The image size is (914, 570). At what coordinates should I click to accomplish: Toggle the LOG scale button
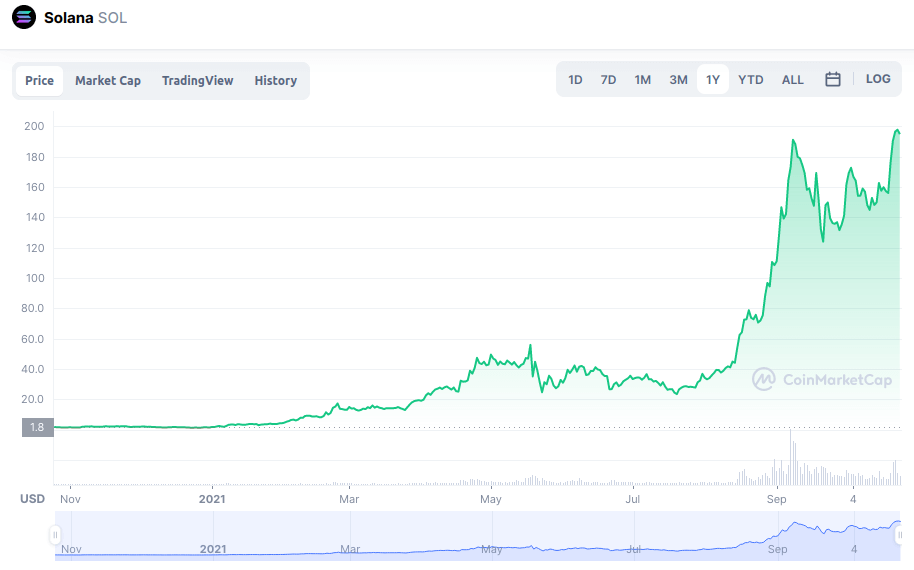click(878, 79)
